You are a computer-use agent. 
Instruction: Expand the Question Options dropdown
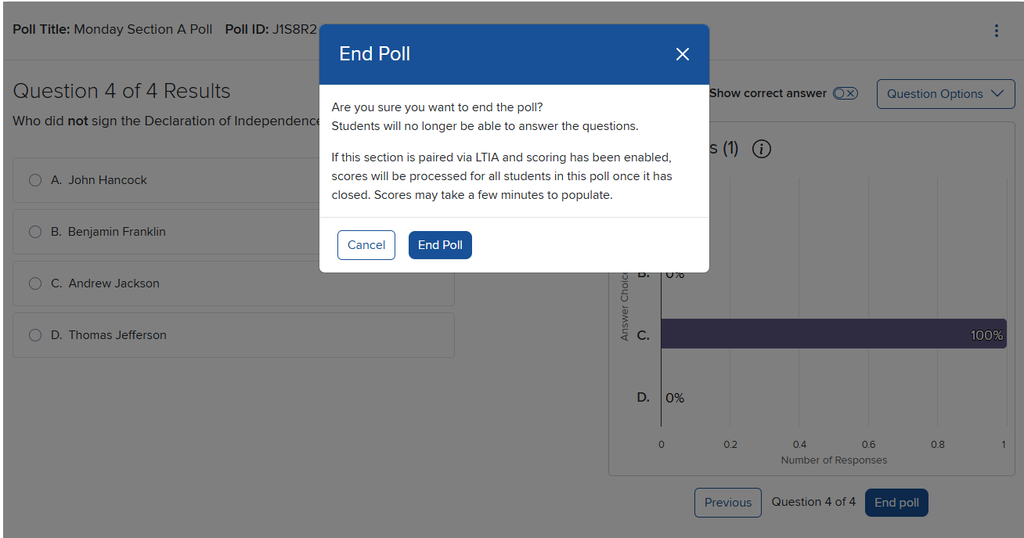[944, 94]
